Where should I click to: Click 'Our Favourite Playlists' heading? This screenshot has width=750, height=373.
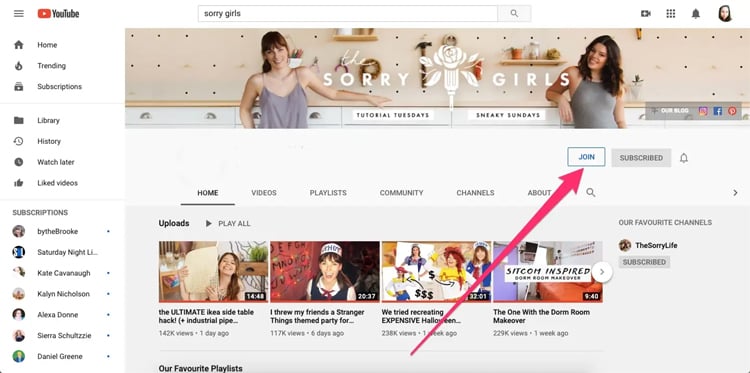[200, 368]
